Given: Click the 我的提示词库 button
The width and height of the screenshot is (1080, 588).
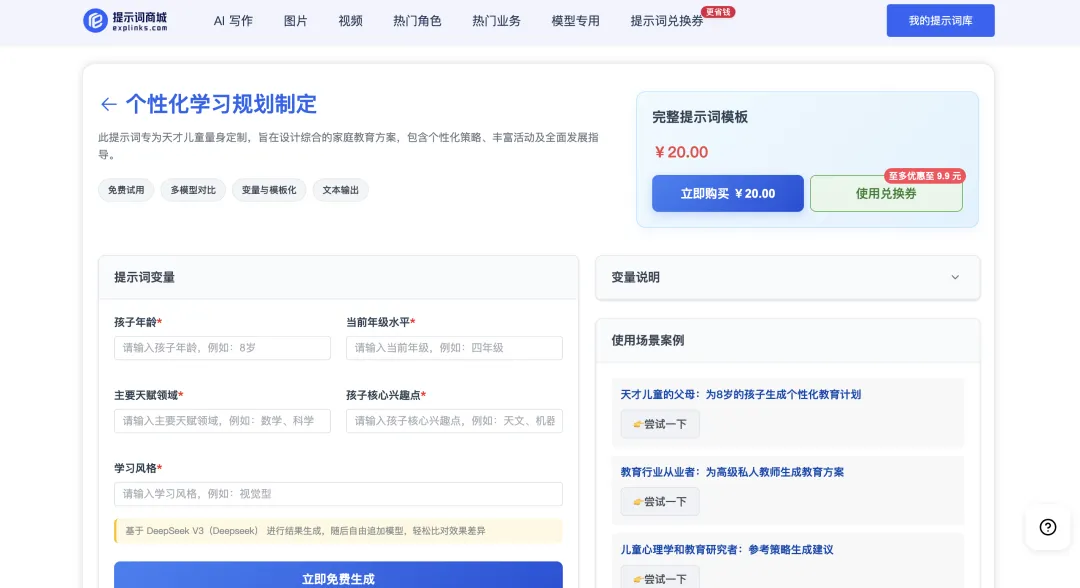Looking at the screenshot, I should (940, 21).
